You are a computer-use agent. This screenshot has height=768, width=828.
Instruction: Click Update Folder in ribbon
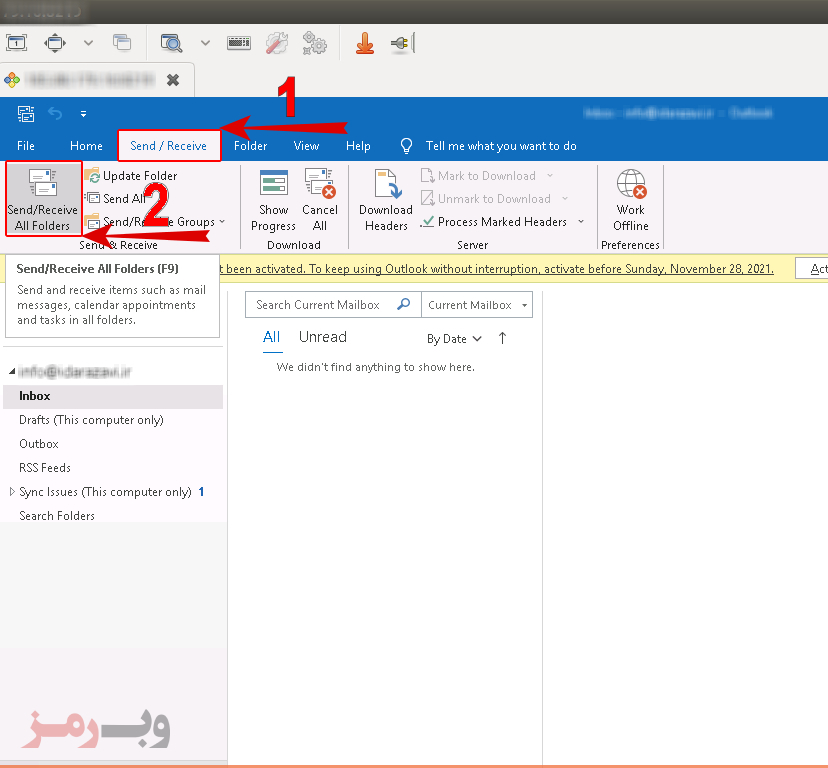click(x=131, y=176)
